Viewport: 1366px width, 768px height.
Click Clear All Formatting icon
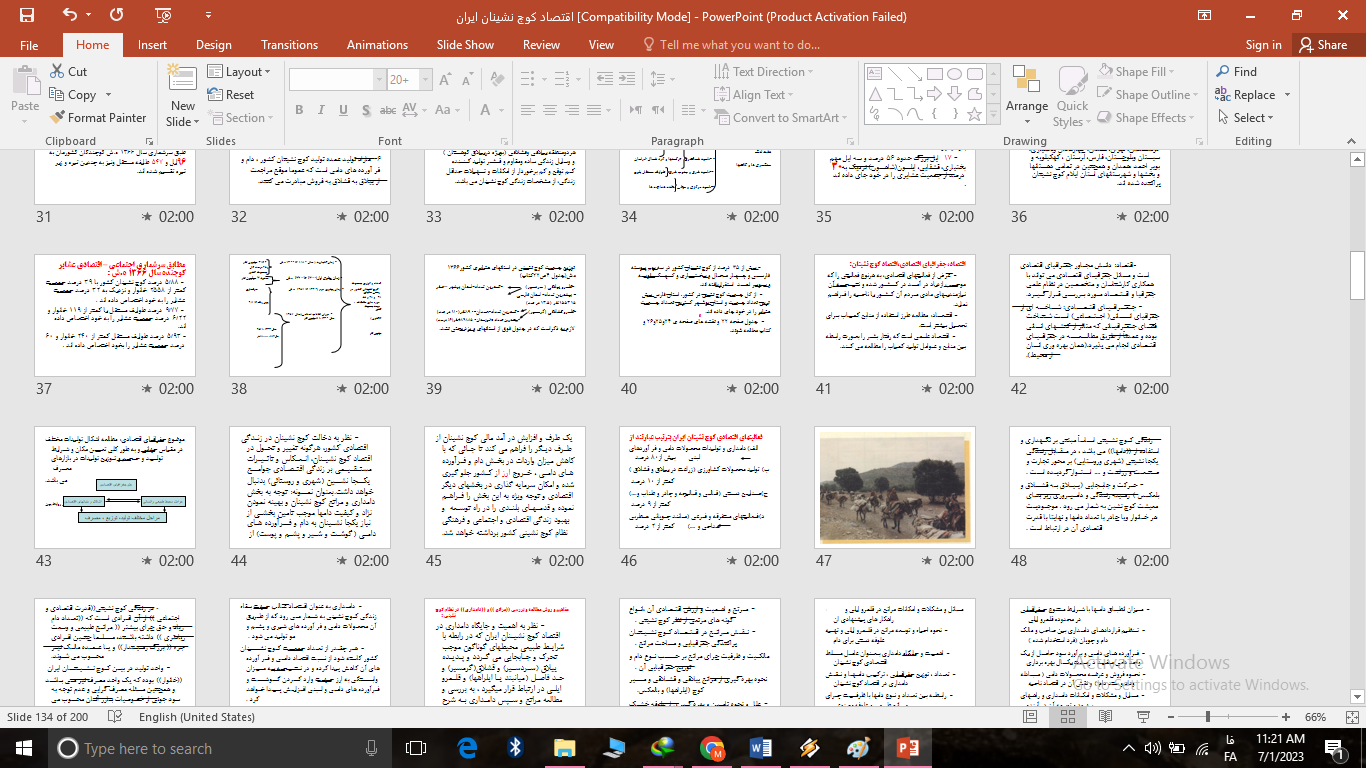point(497,79)
